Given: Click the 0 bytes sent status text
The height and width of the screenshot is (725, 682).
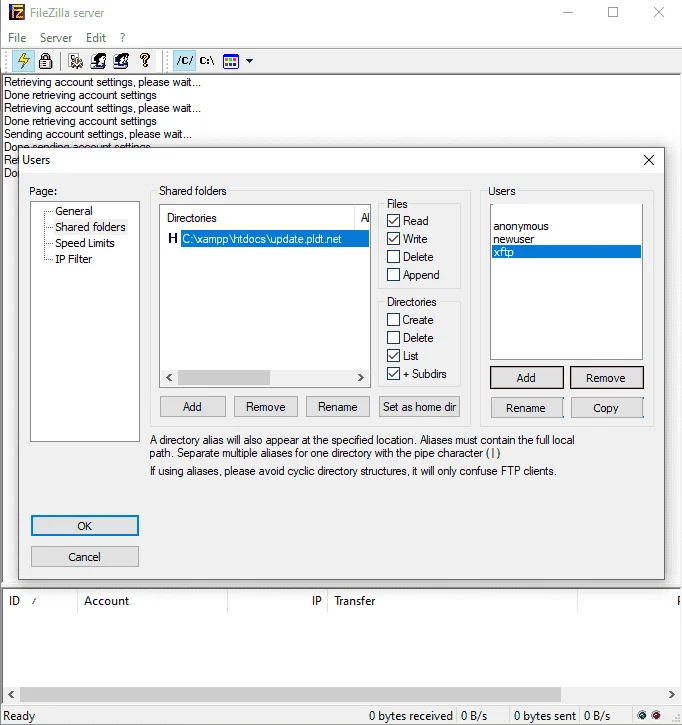Looking at the screenshot, I should click(545, 716).
